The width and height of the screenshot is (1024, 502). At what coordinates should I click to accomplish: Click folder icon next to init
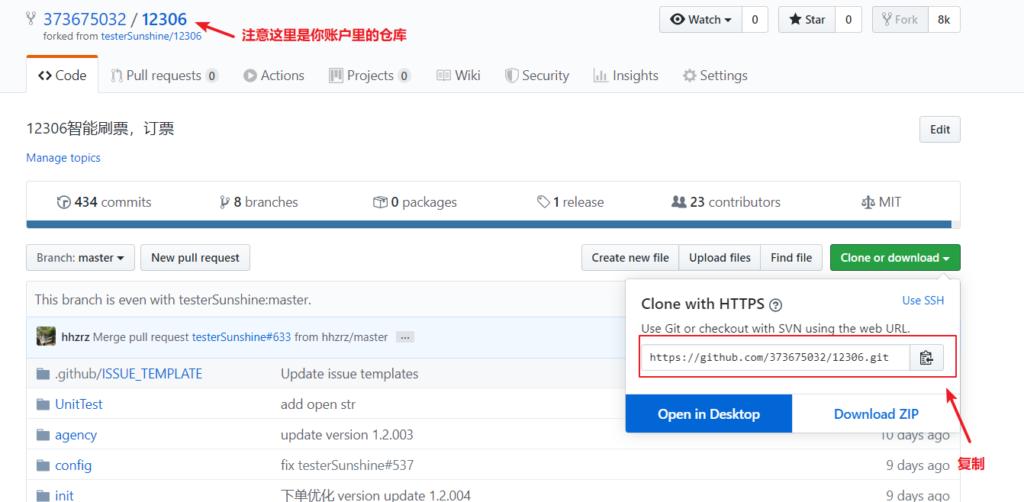coord(43,495)
